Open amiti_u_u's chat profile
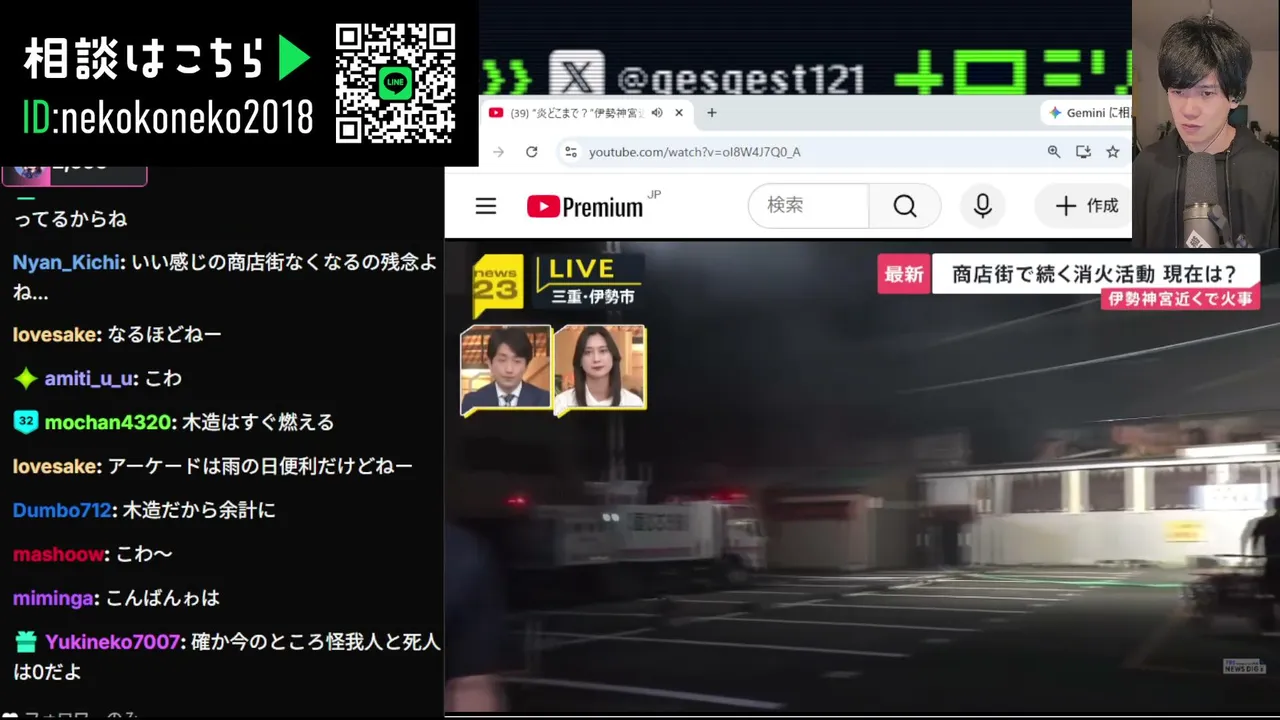This screenshot has height=720, width=1280. [x=89, y=378]
